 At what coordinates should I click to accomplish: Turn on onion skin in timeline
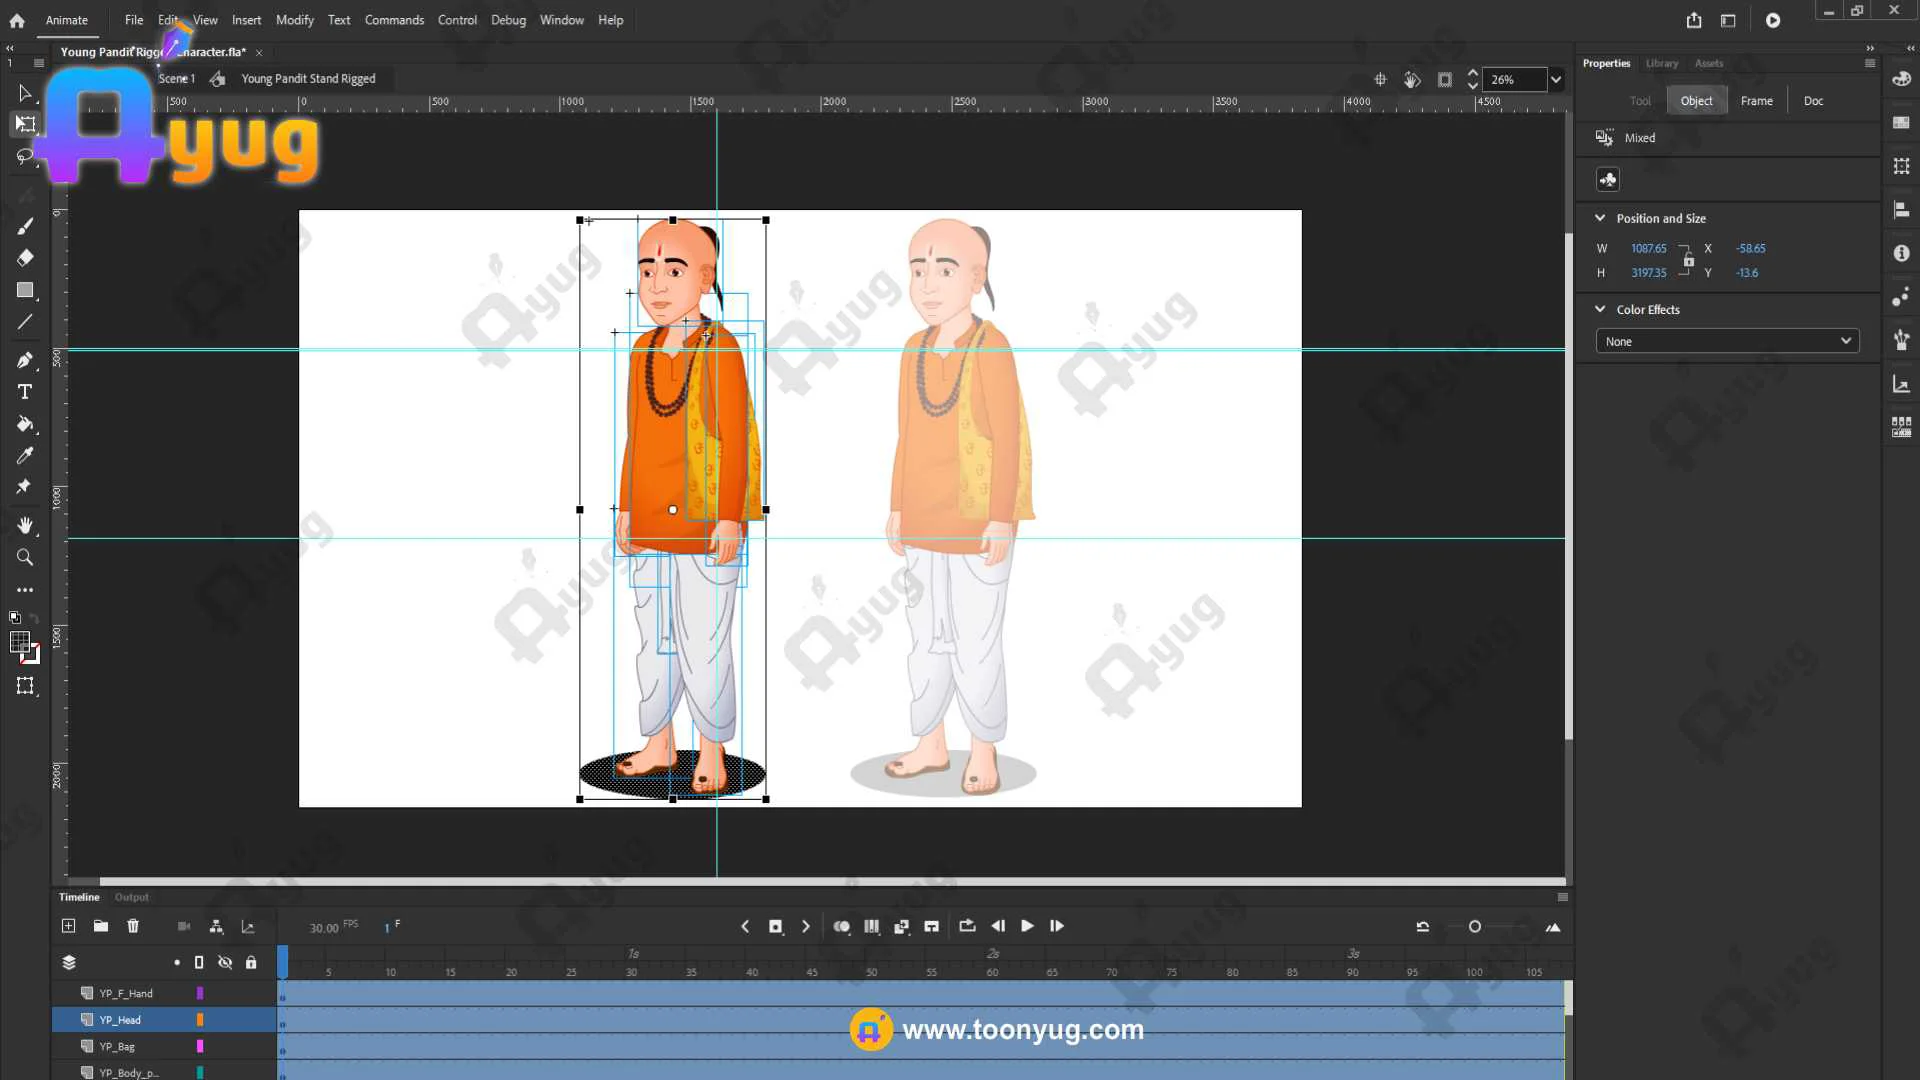(842, 927)
